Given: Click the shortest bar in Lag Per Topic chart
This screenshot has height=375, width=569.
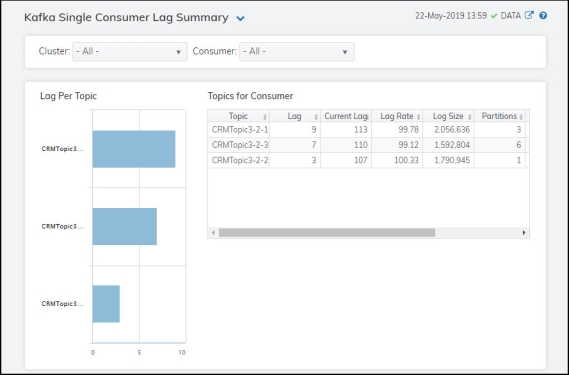Looking at the screenshot, I should tap(106, 304).
